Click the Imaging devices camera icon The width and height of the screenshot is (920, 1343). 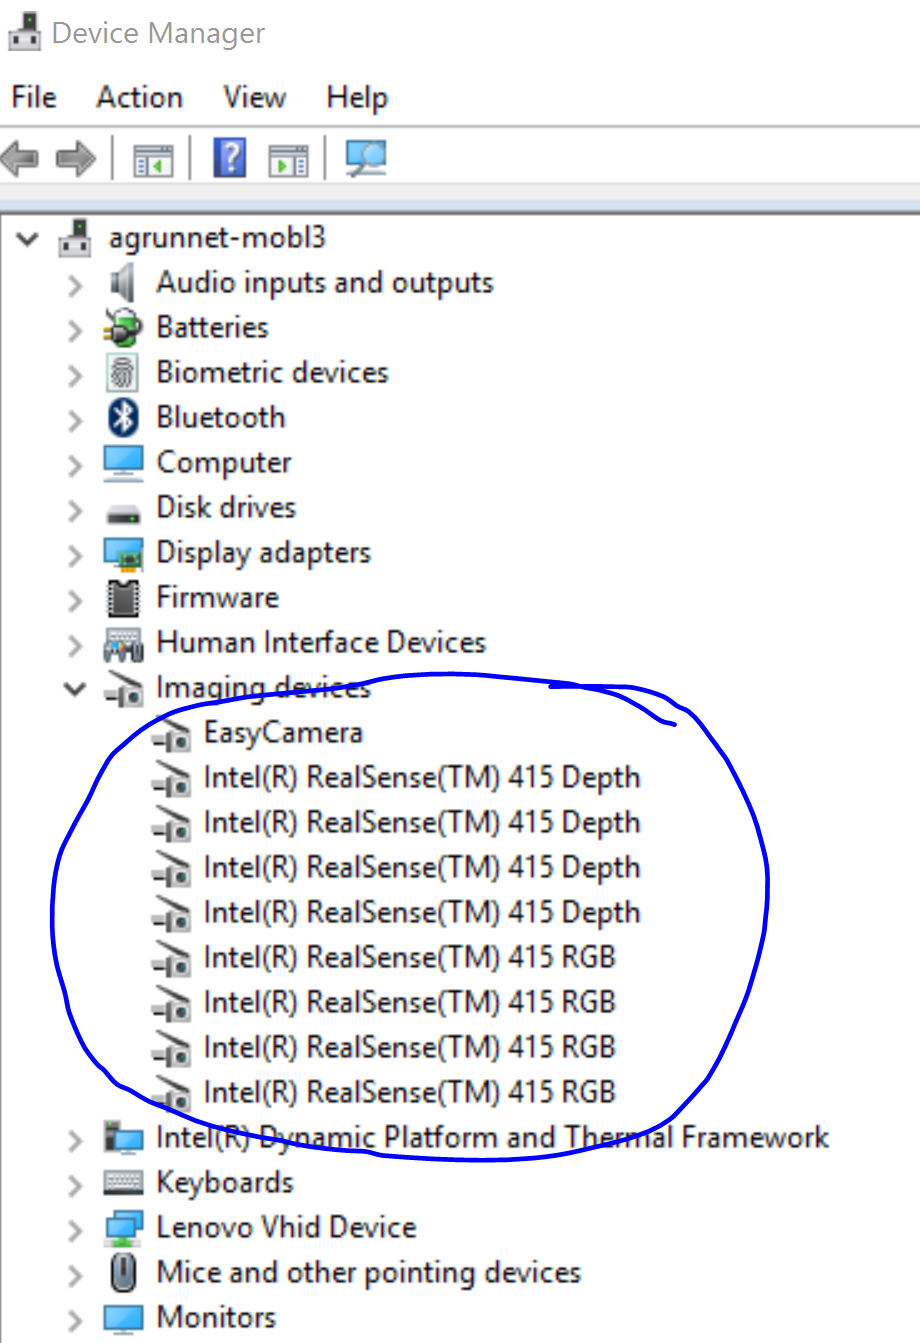pyautogui.click(x=123, y=690)
